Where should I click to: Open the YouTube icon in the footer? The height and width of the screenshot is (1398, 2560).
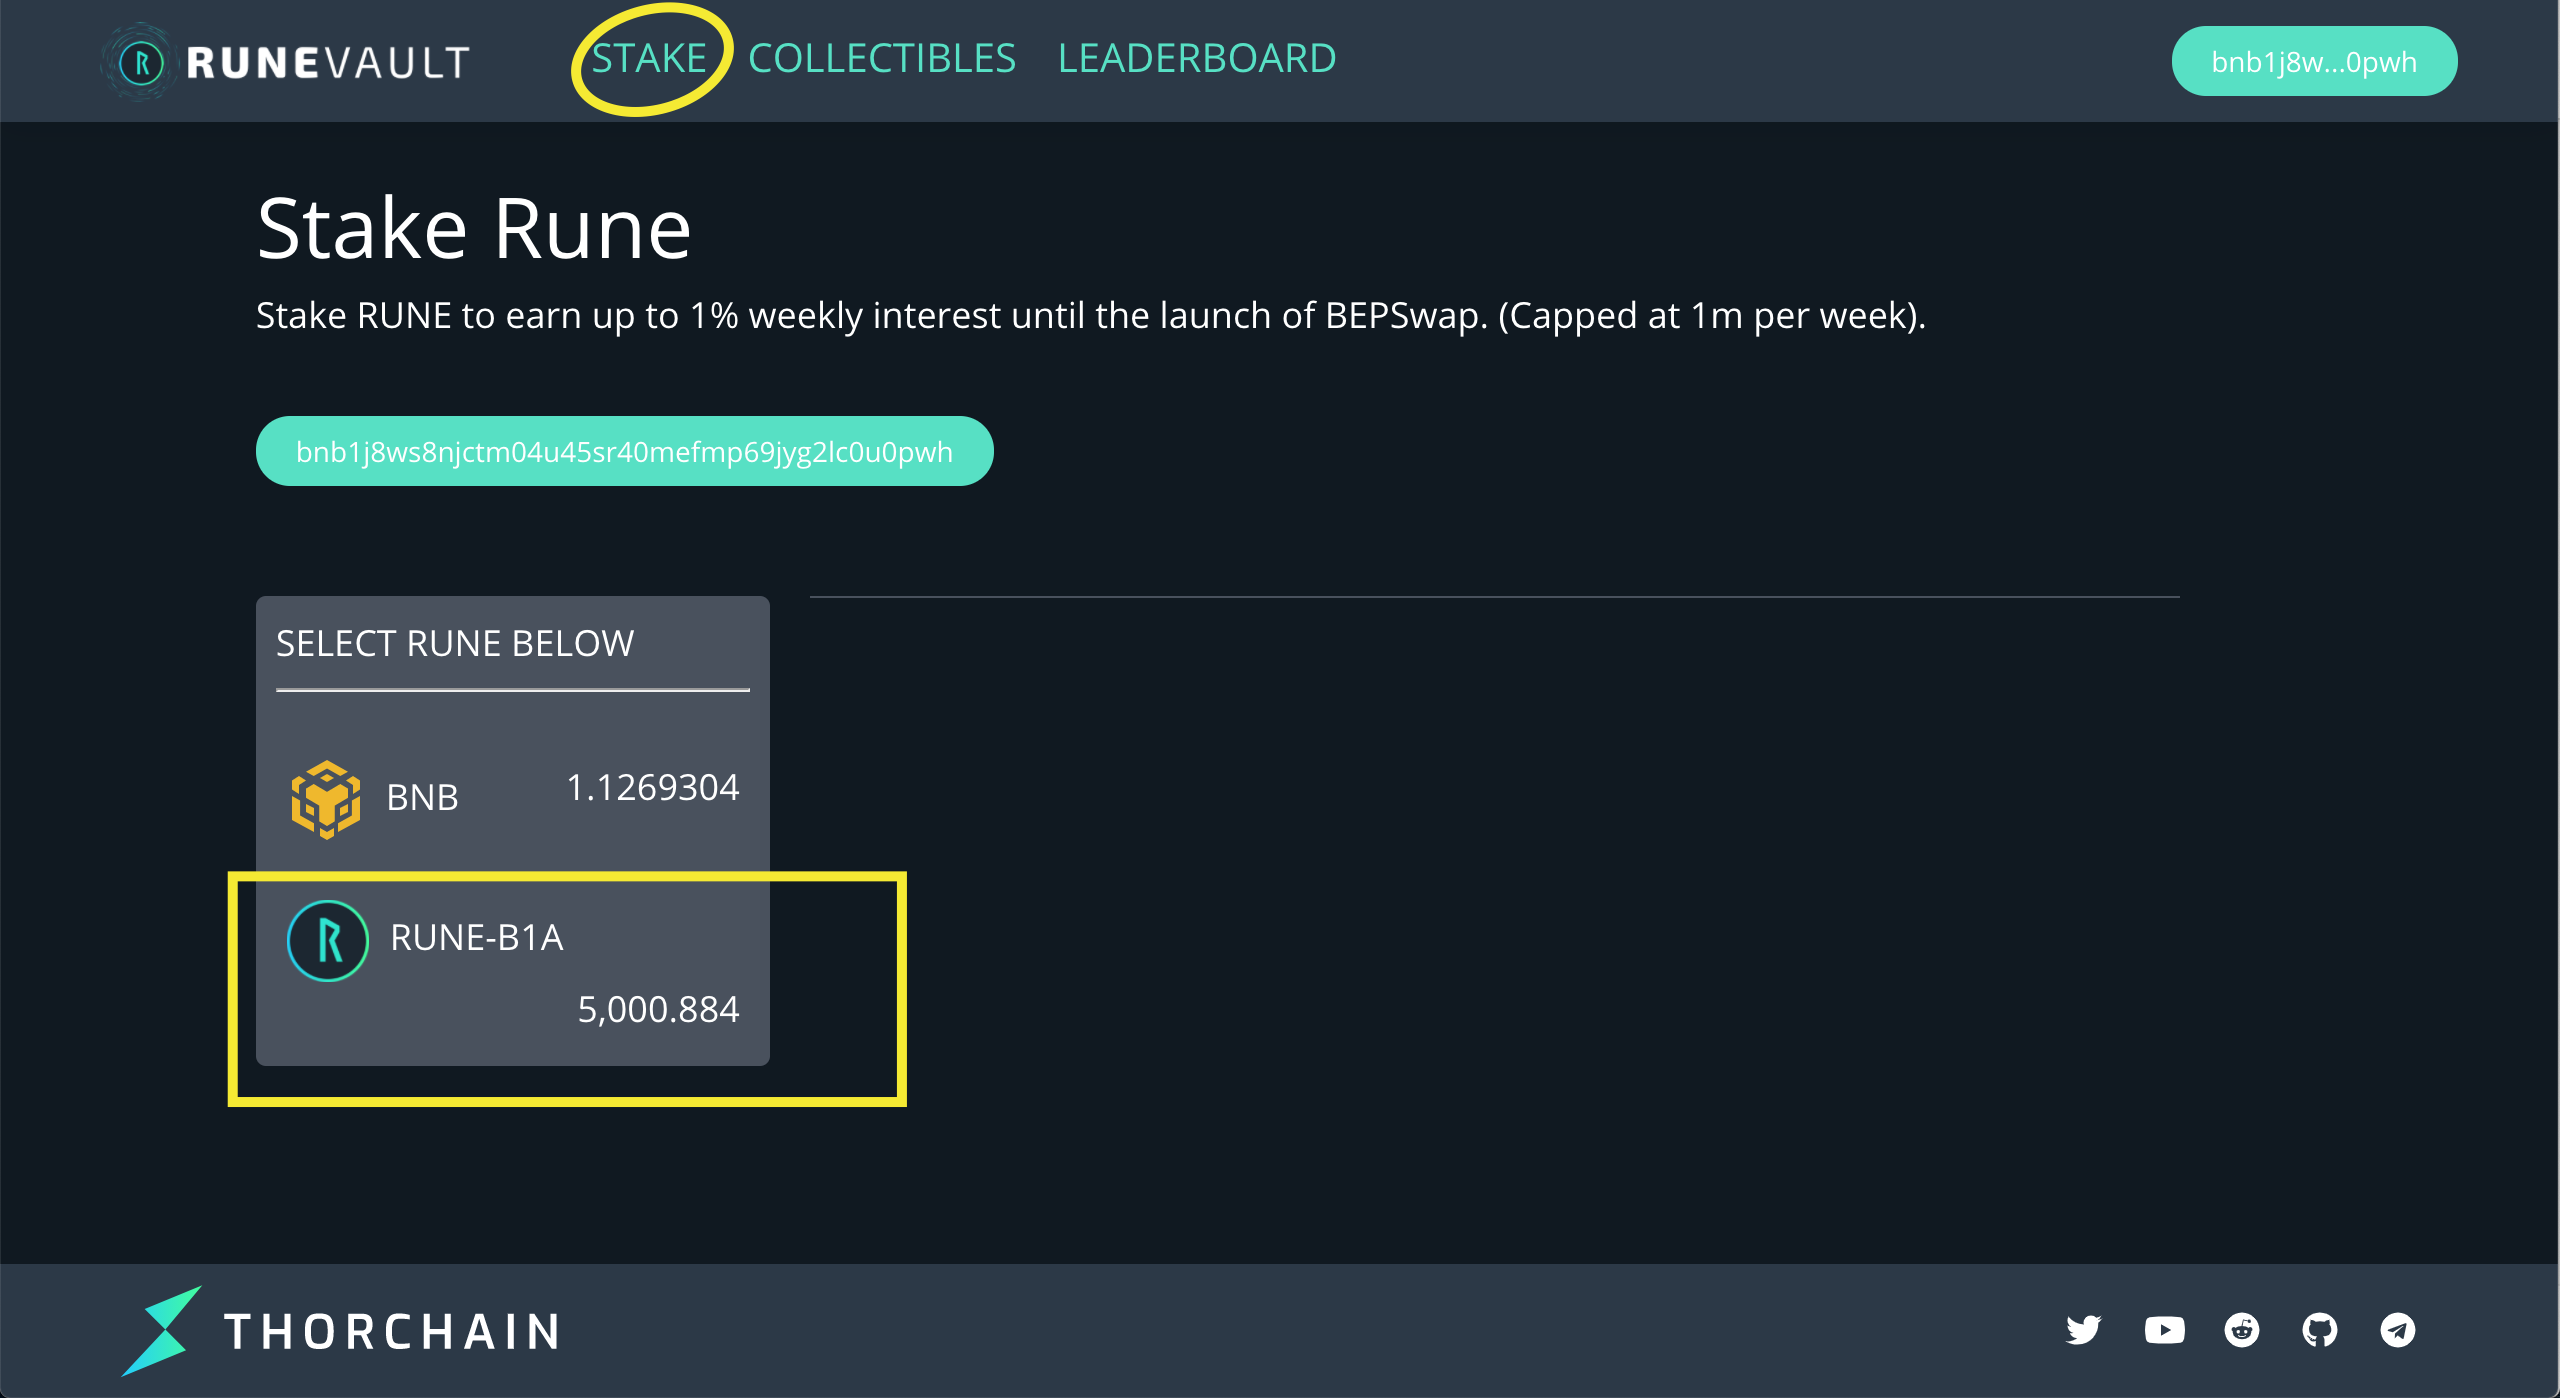[x=2164, y=1330]
